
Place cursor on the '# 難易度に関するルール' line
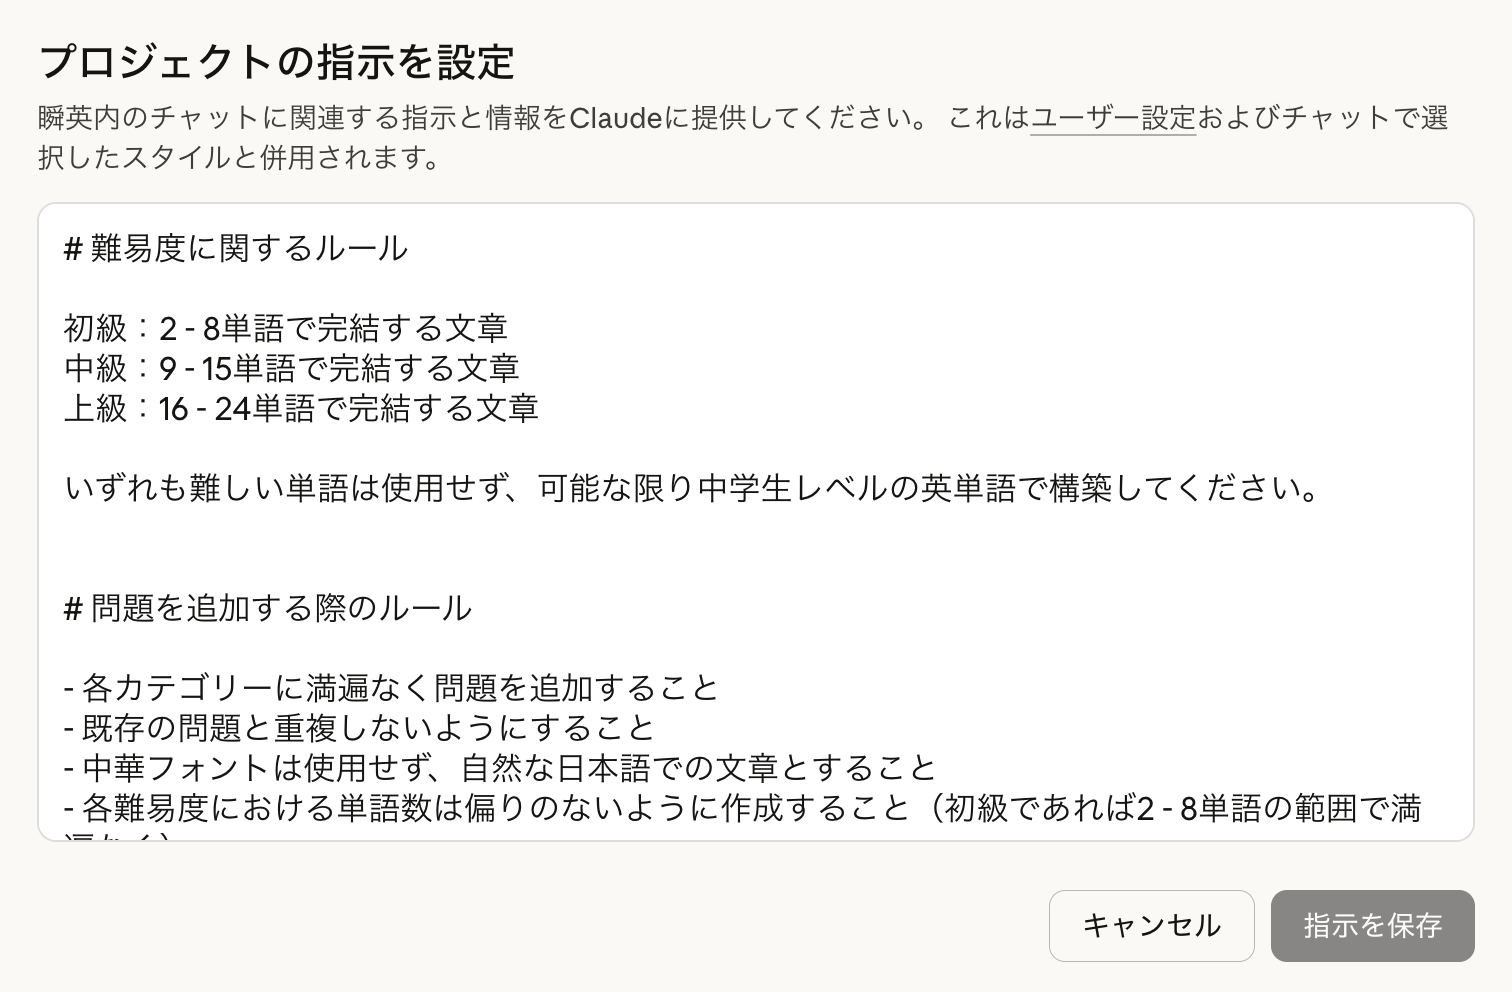click(236, 248)
